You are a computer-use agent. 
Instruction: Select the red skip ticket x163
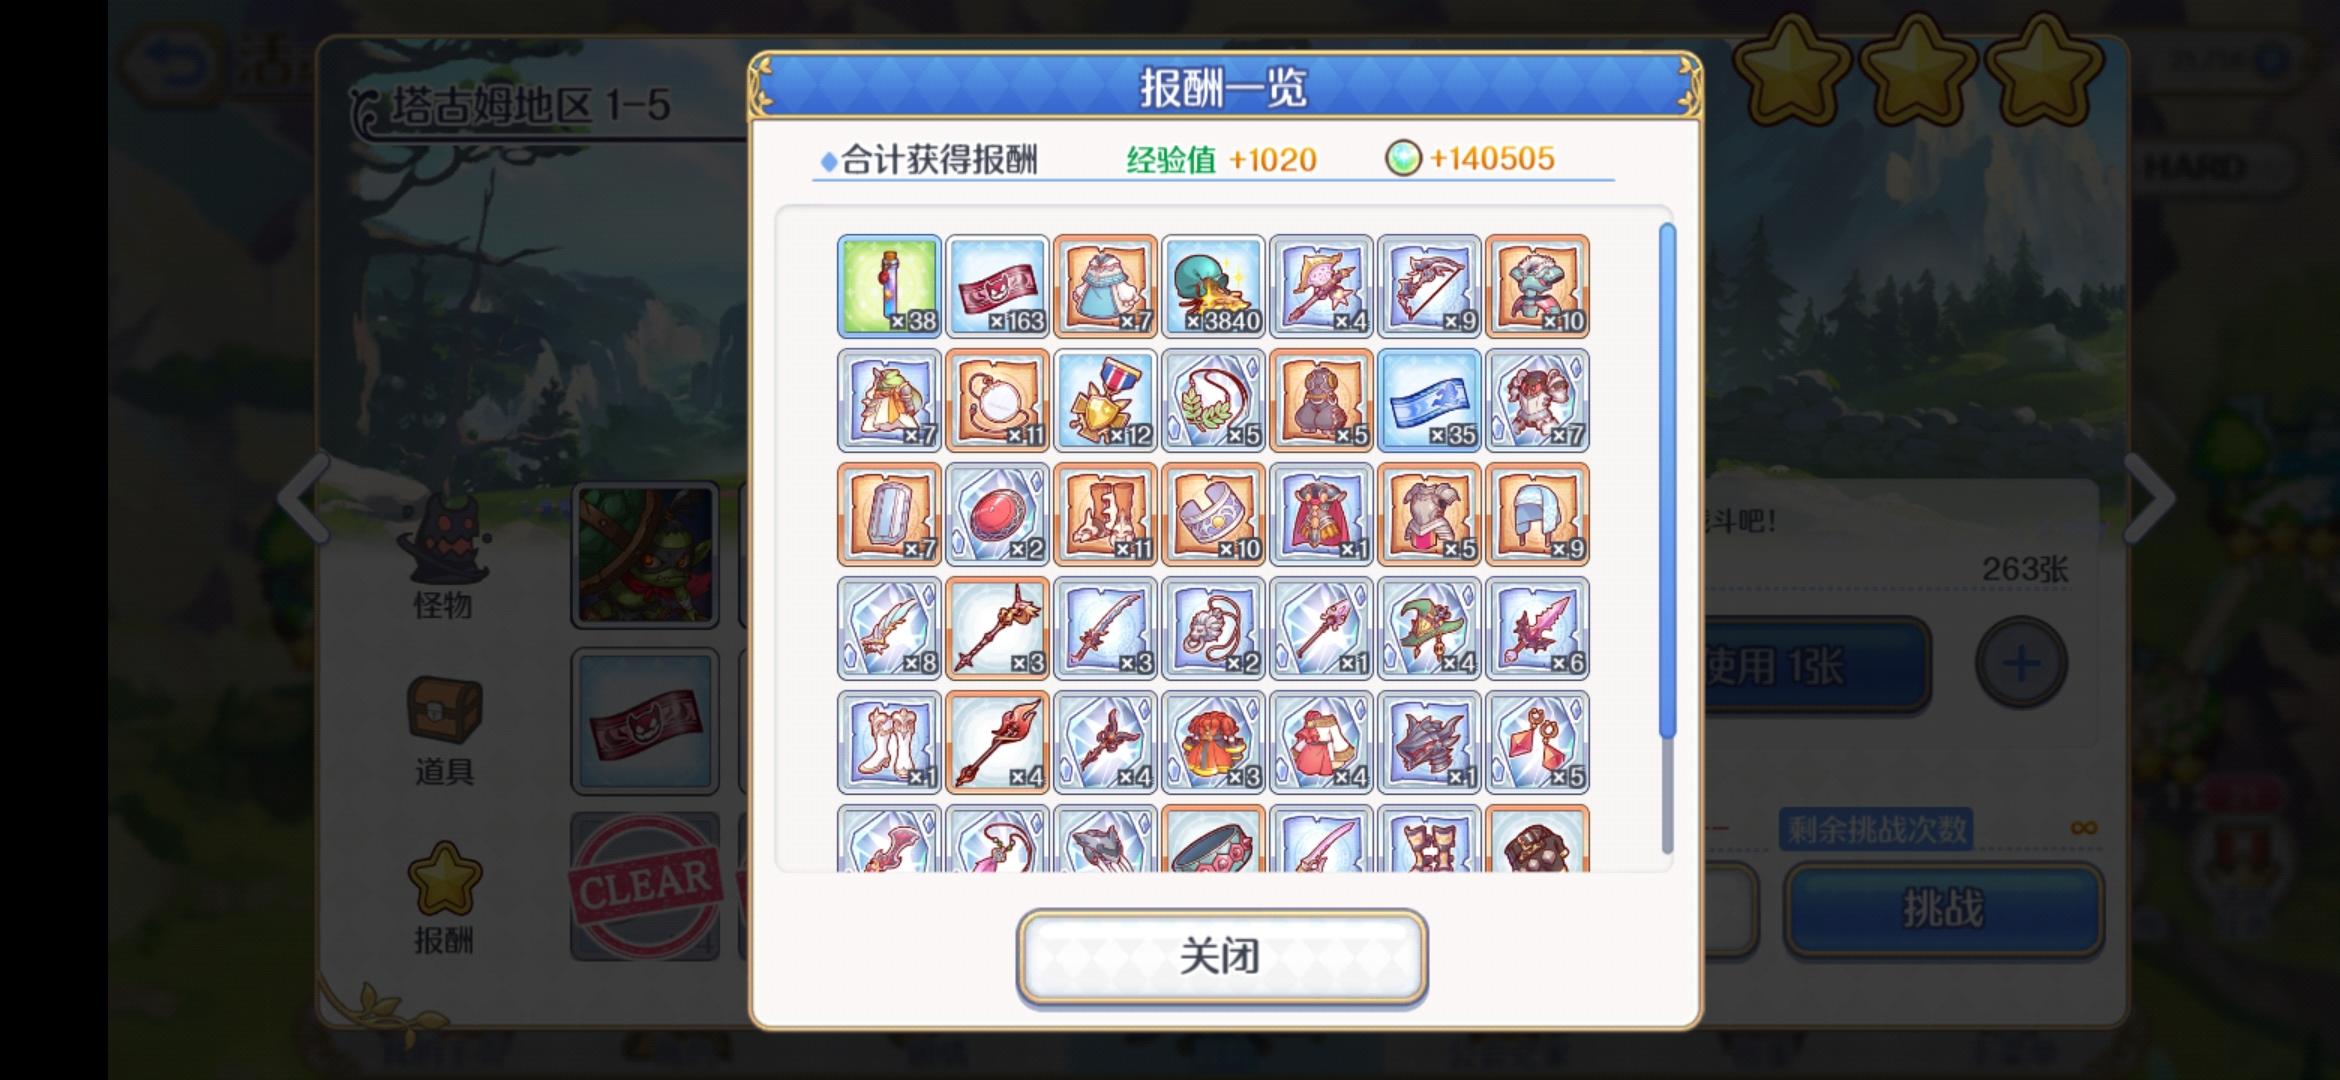tap(997, 286)
